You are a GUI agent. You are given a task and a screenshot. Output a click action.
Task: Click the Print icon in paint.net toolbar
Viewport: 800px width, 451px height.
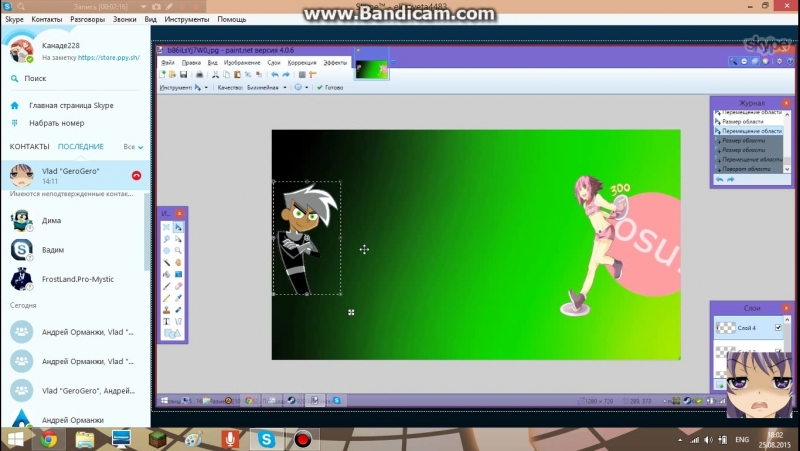click(199, 74)
